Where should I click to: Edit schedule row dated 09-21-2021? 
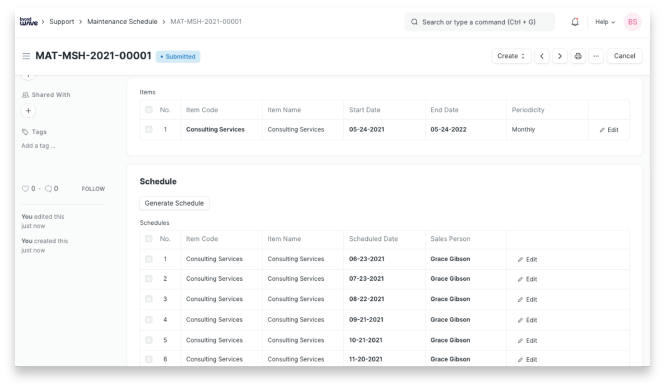pyautogui.click(x=527, y=320)
